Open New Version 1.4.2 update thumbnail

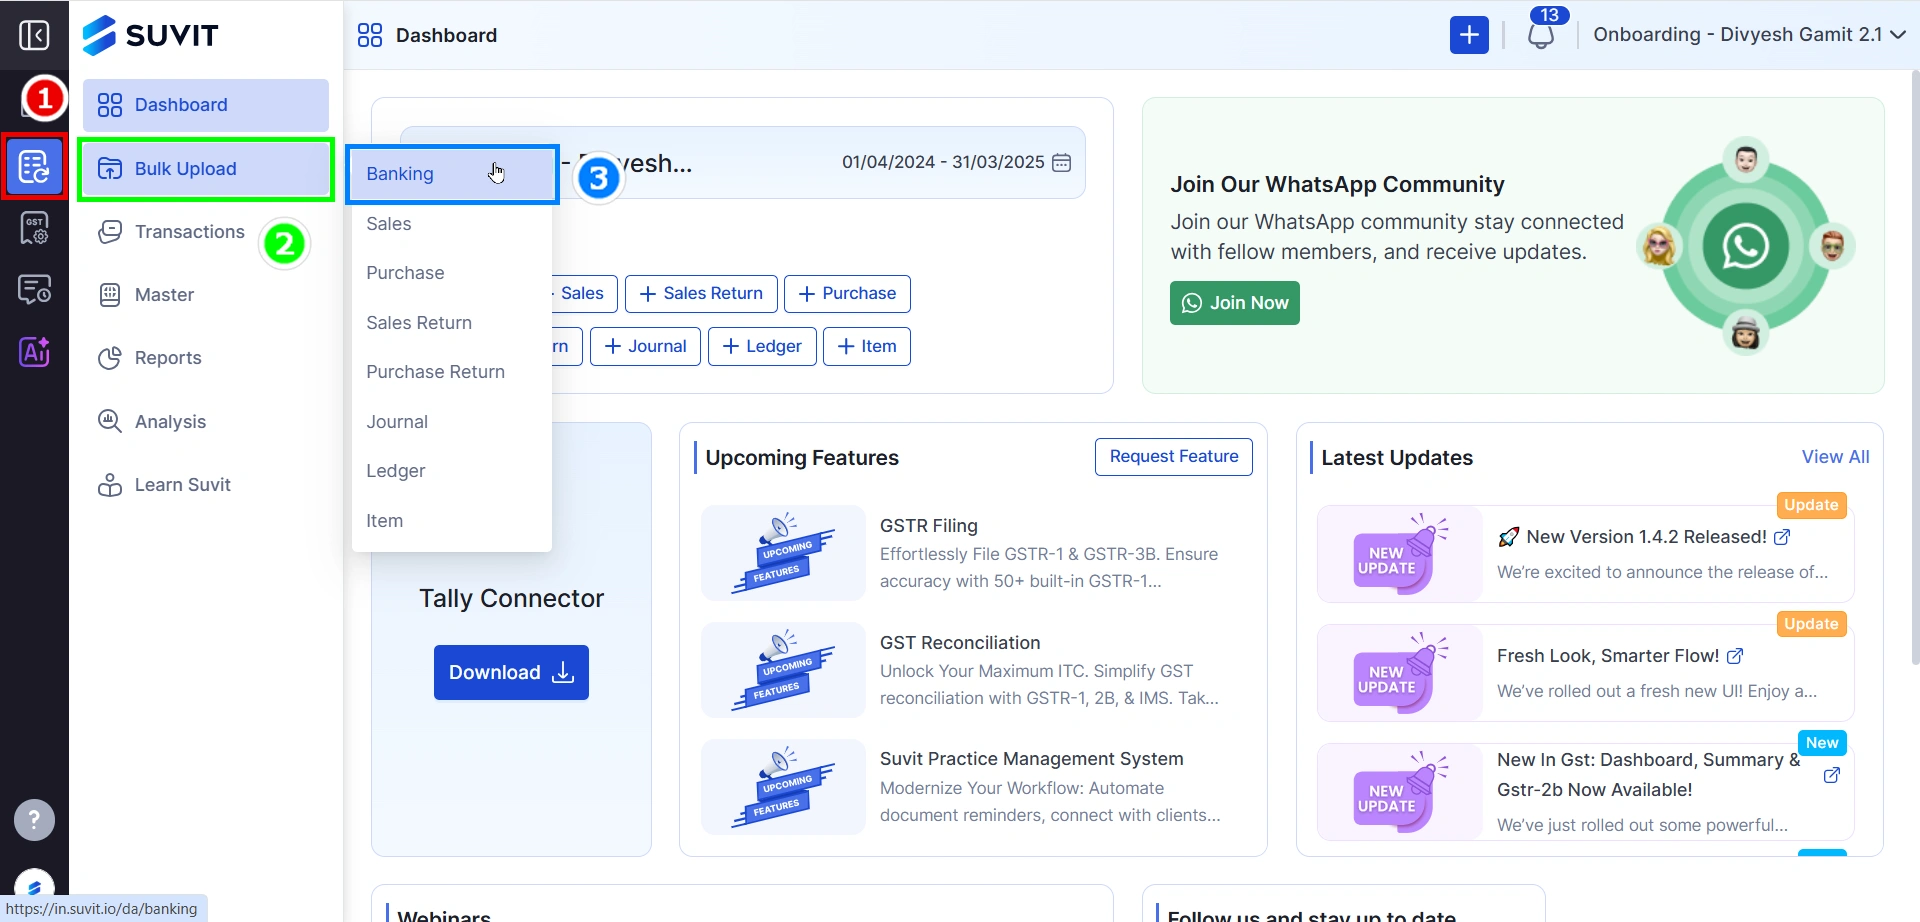[x=1400, y=554]
